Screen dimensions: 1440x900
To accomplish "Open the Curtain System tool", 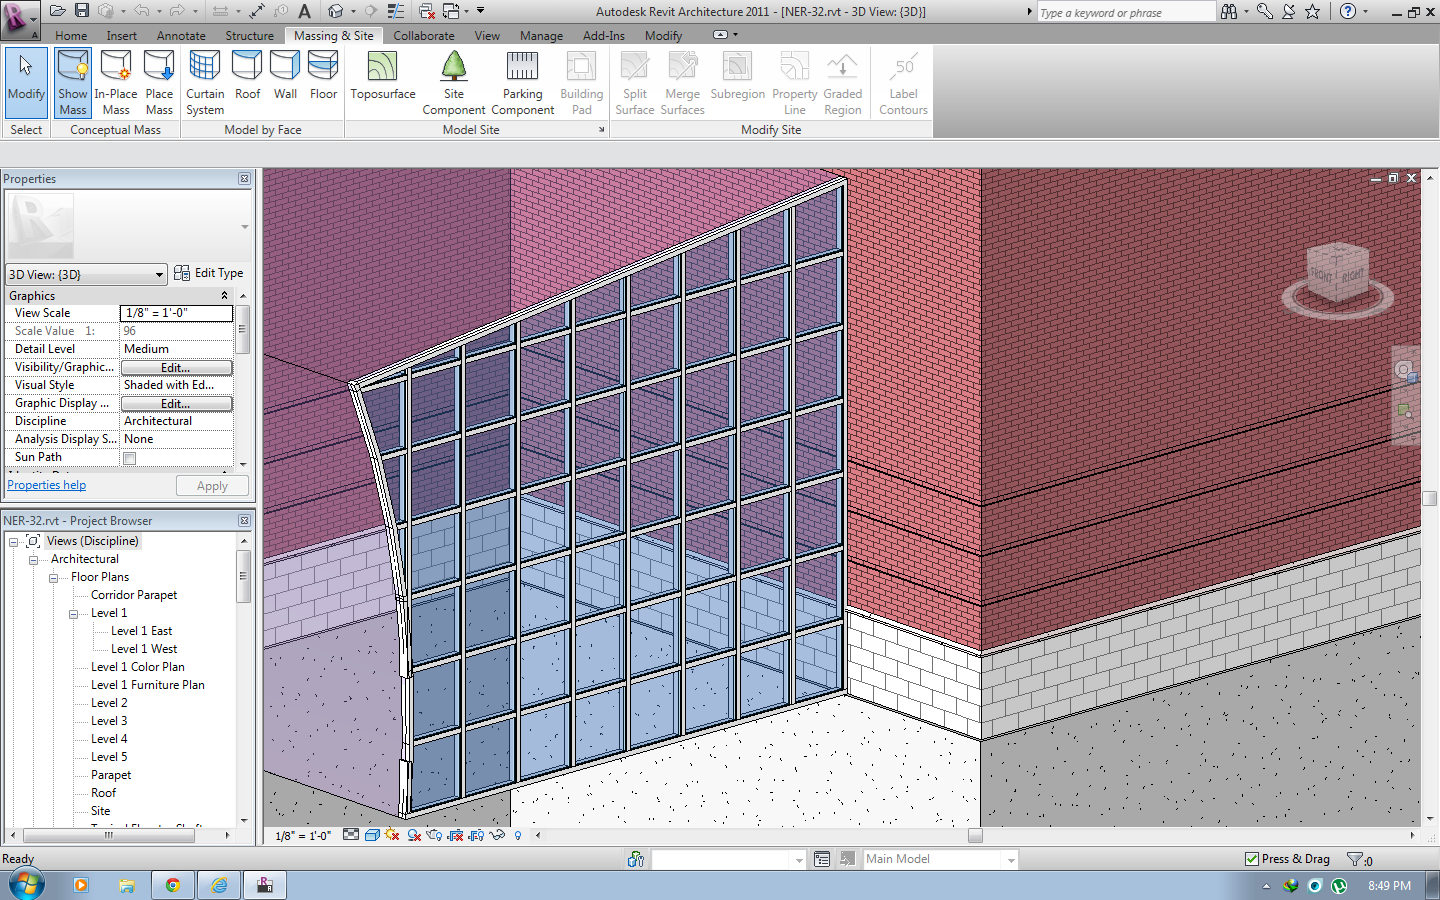I will pos(204,80).
